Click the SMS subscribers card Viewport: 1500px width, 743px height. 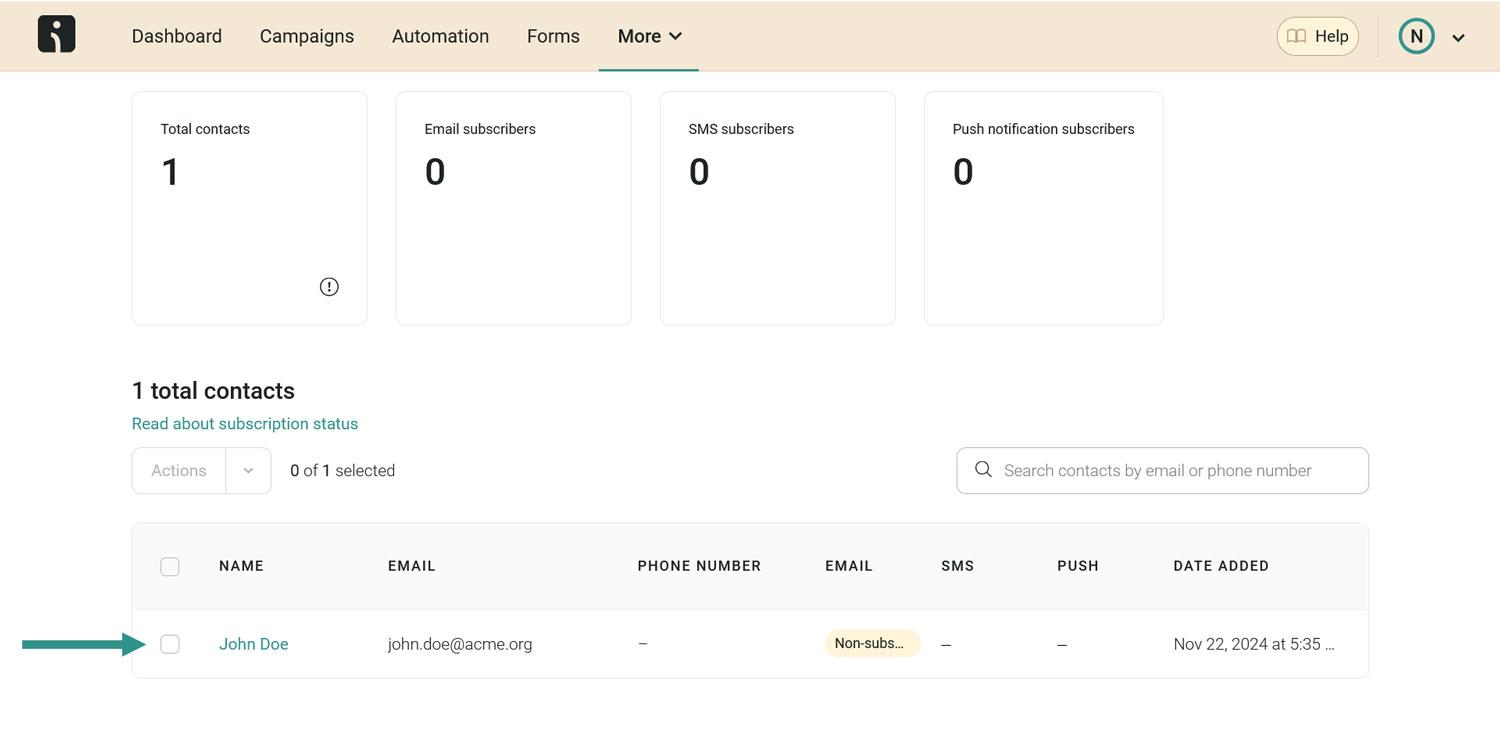tap(777, 208)
